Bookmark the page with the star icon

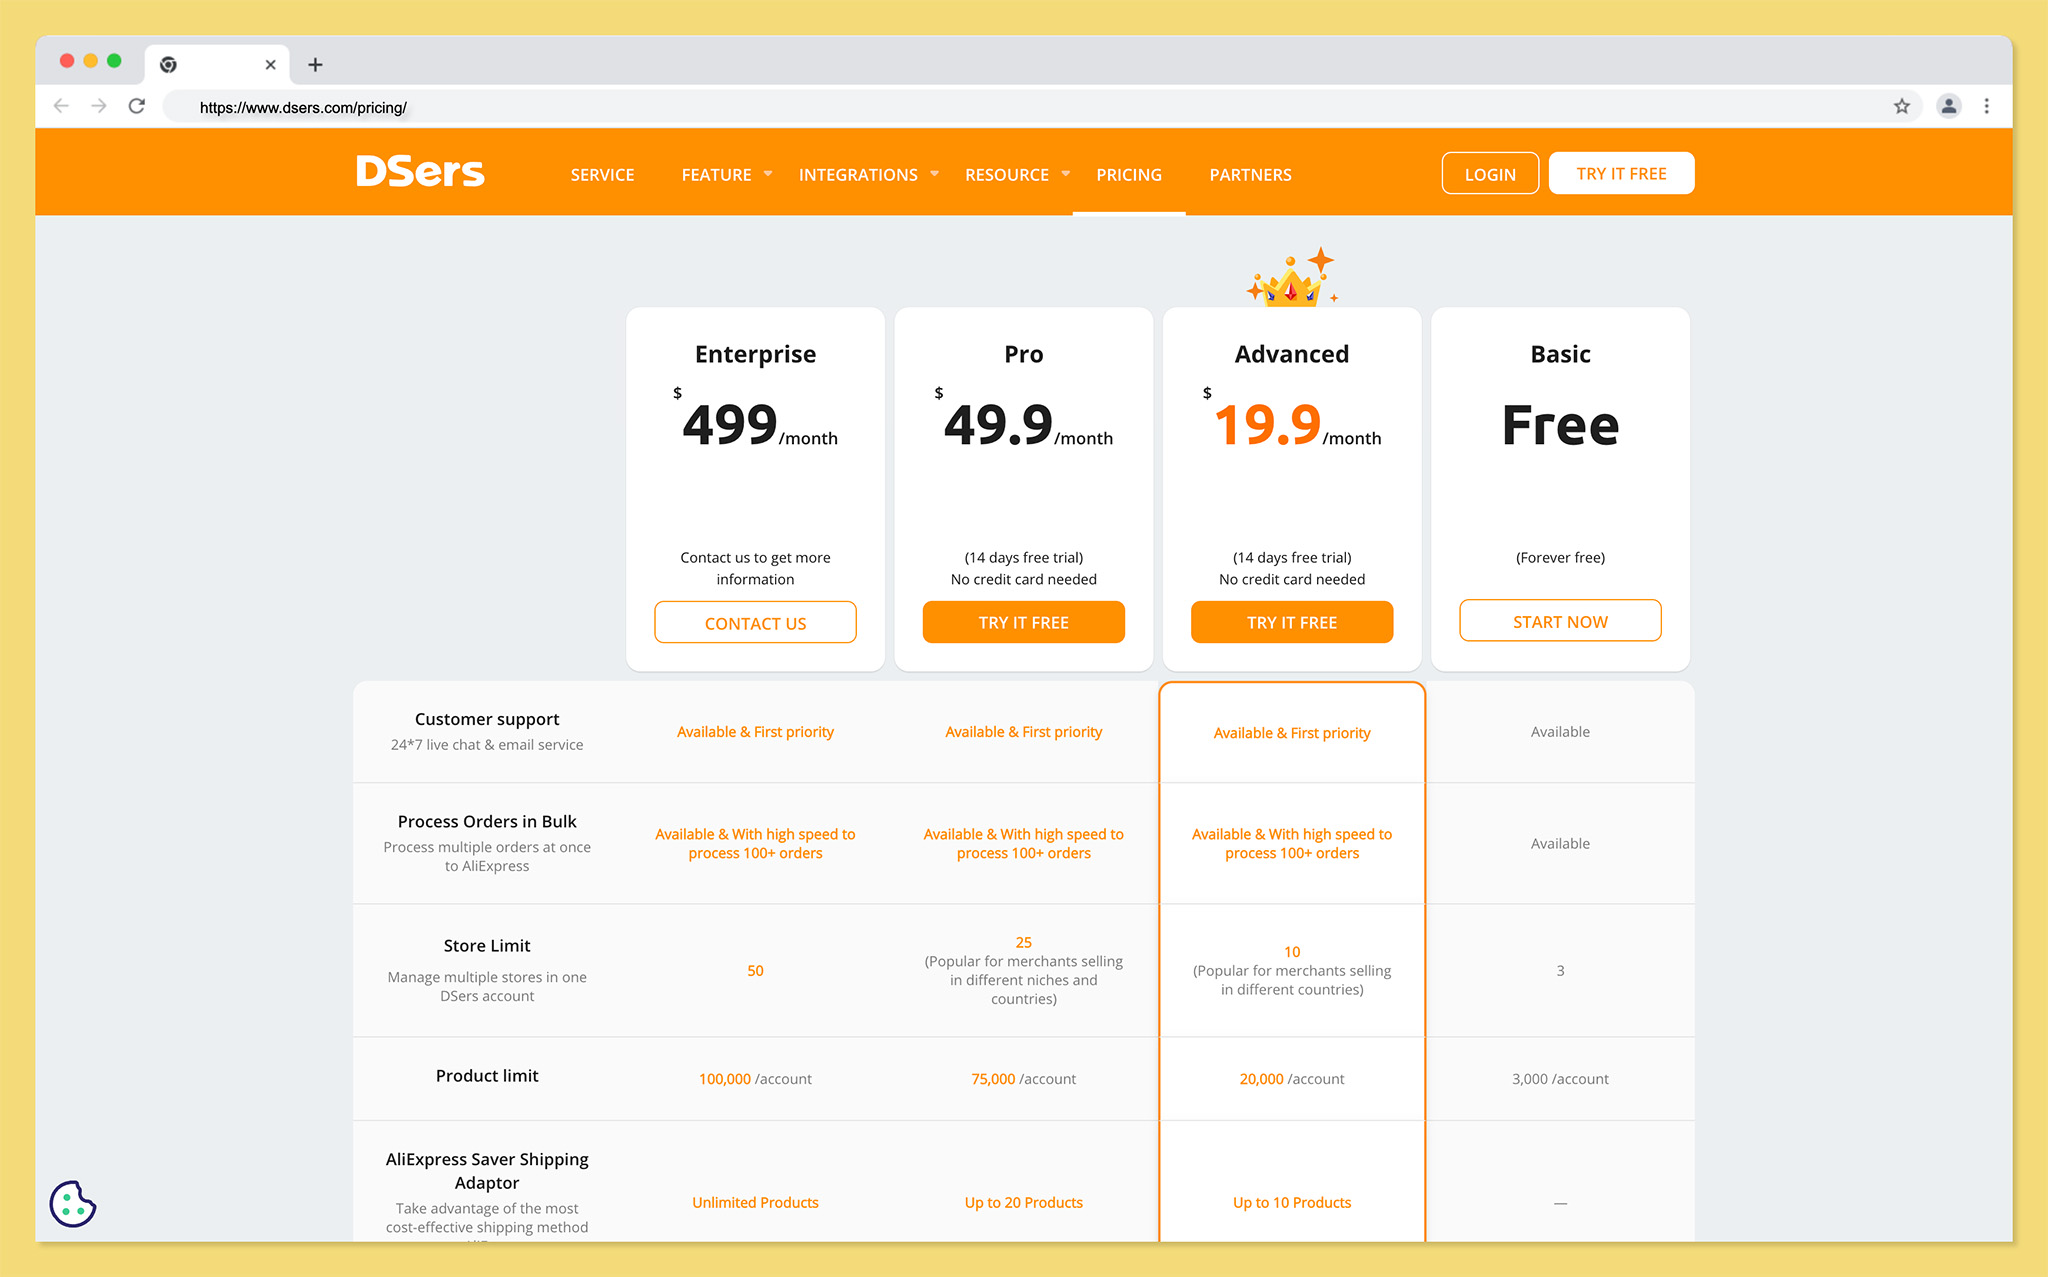1903,106
